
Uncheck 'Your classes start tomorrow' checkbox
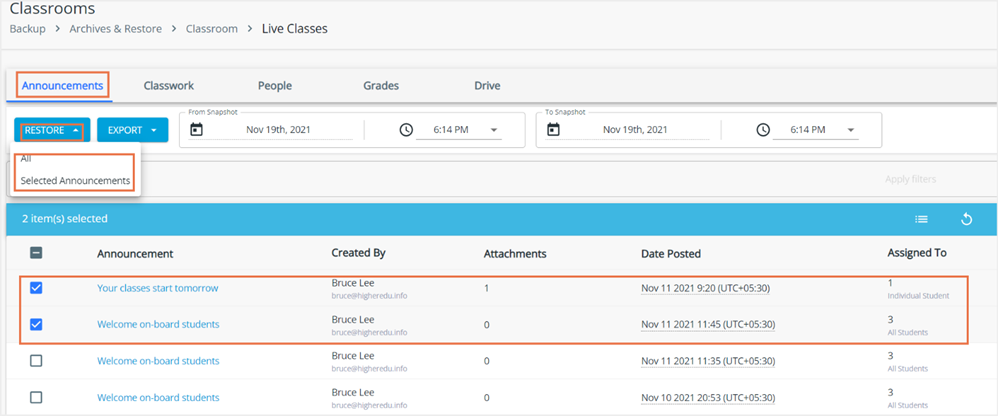point(36,288)
